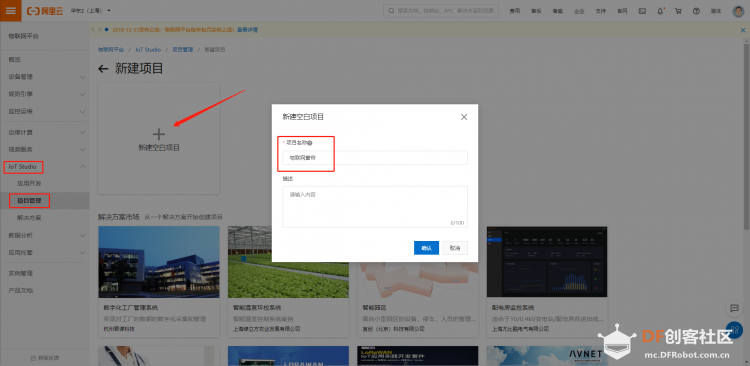Open 实例管理 in the sidebar
The image size is (750, 366).
pos(21,273)
